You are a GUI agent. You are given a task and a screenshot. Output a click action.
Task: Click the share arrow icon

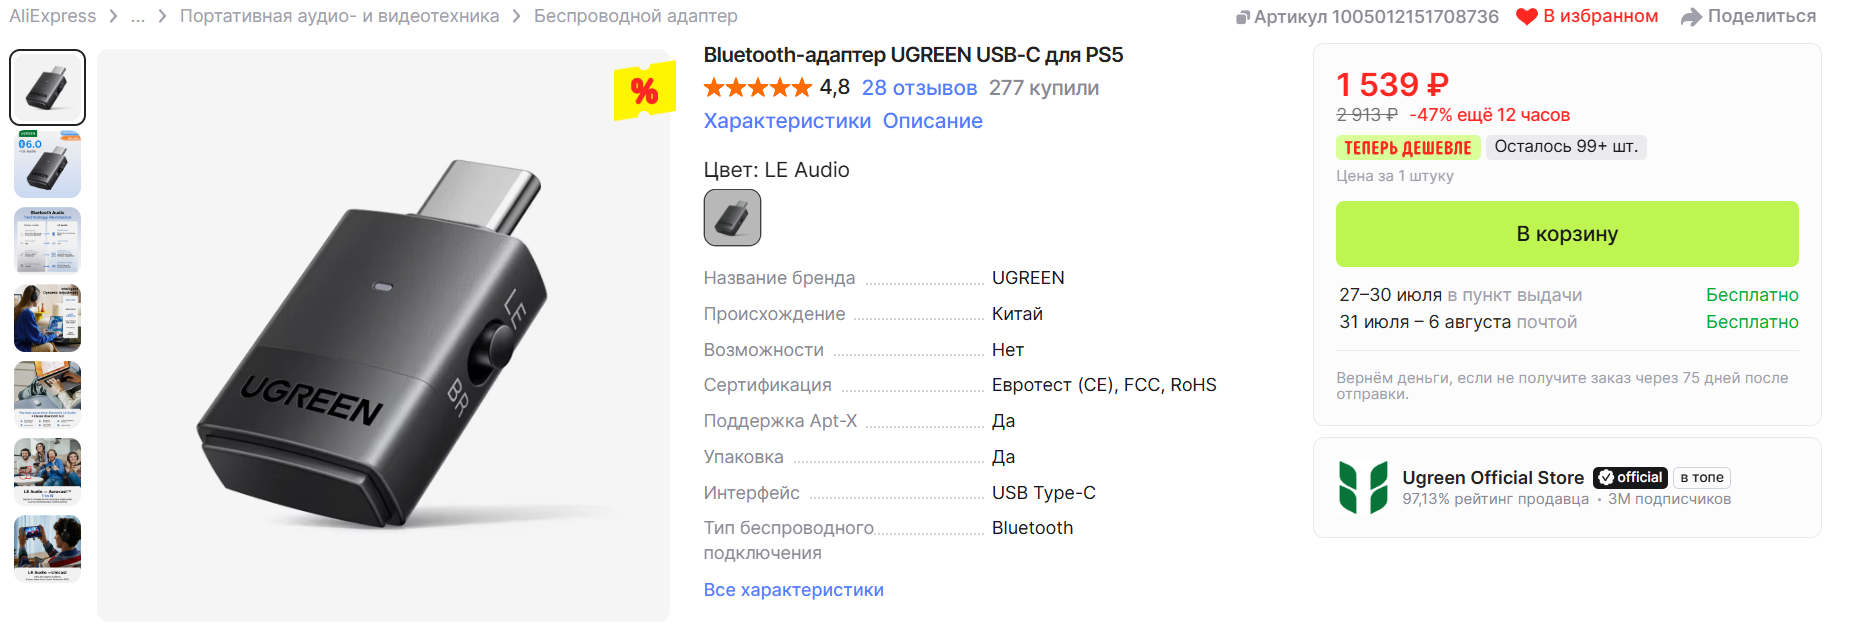coord(1691,17)
